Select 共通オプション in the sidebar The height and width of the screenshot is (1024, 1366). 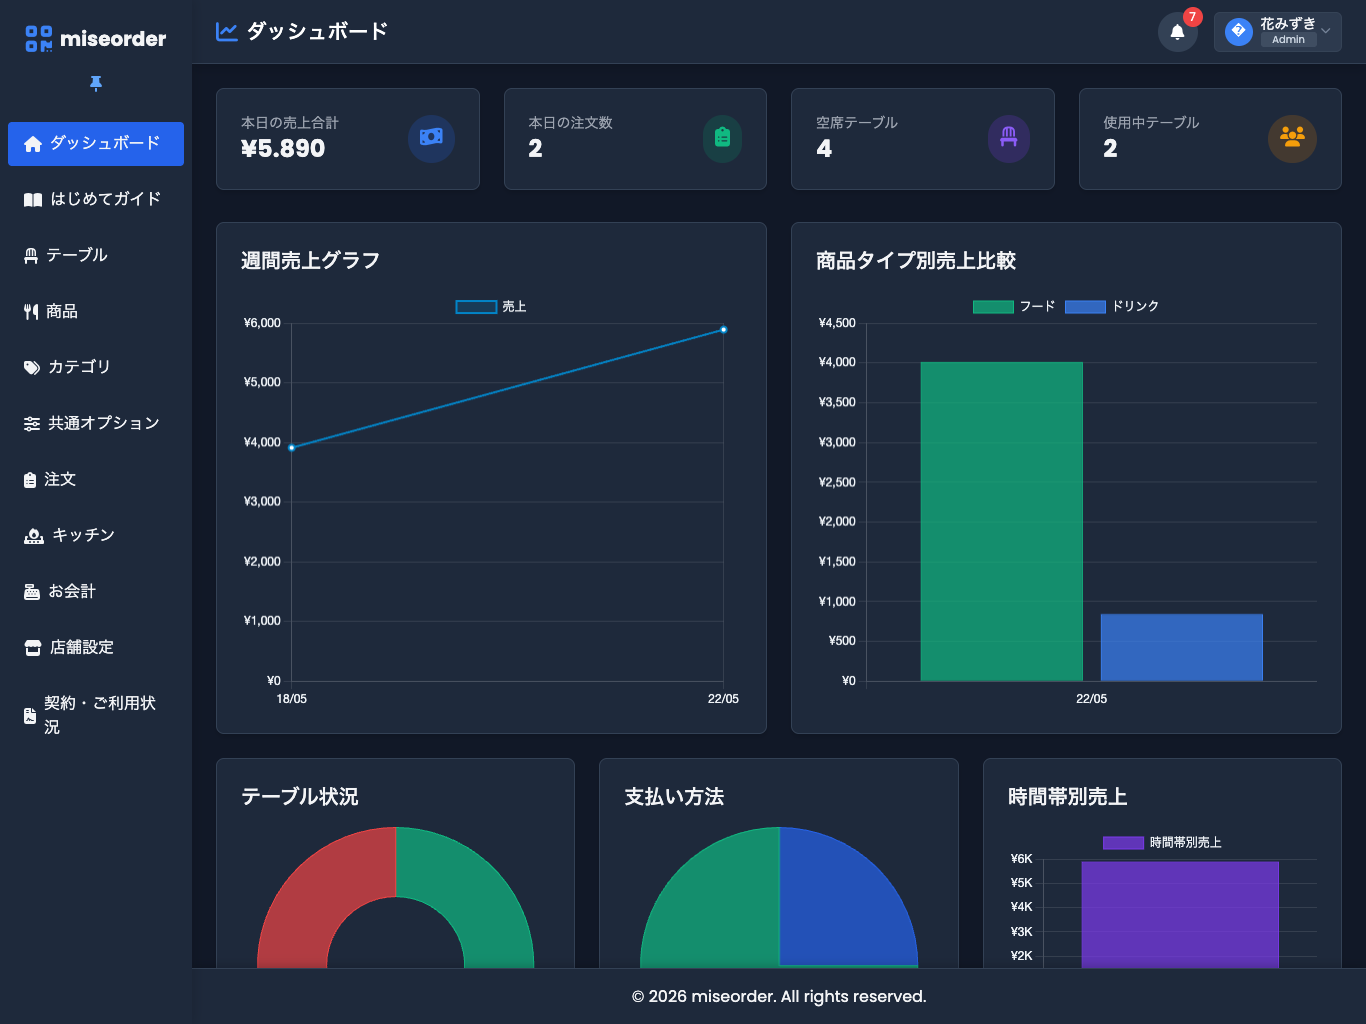click(x=96, y=424)
